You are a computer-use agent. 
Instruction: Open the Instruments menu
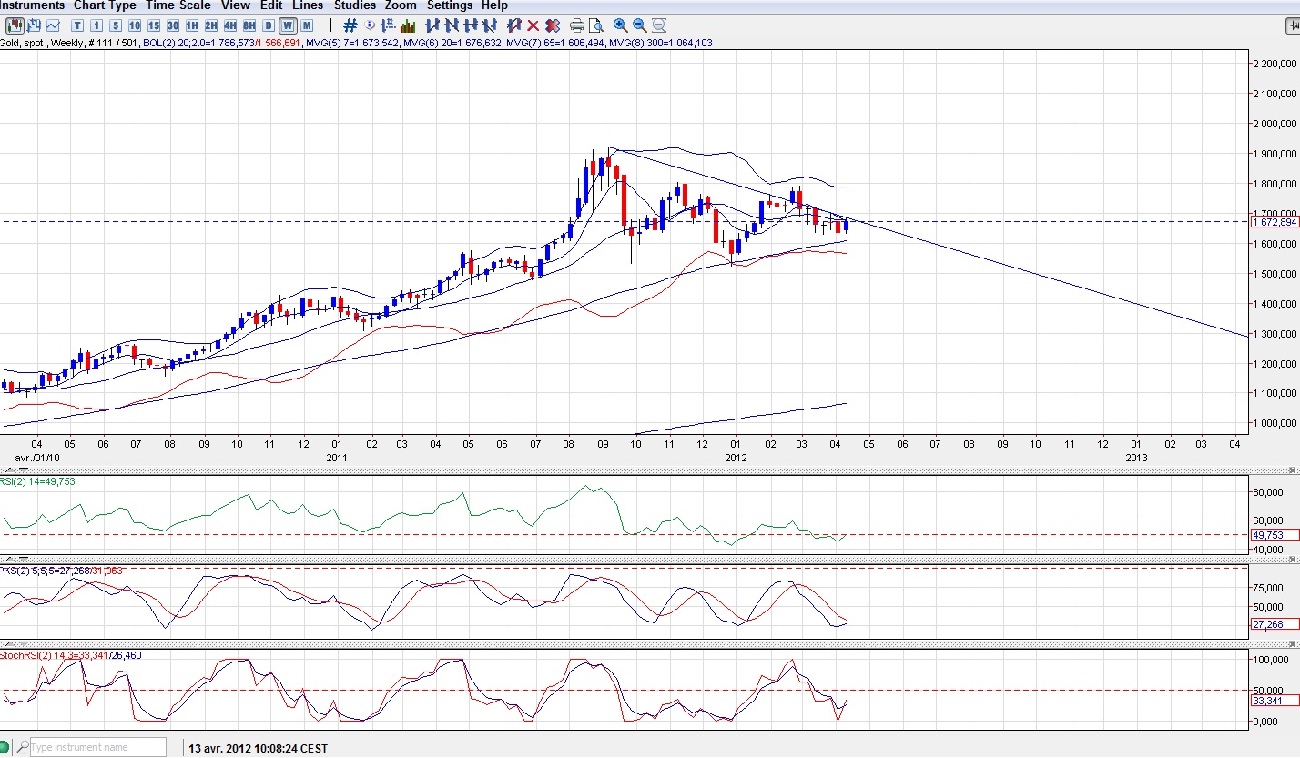[33, 6]
